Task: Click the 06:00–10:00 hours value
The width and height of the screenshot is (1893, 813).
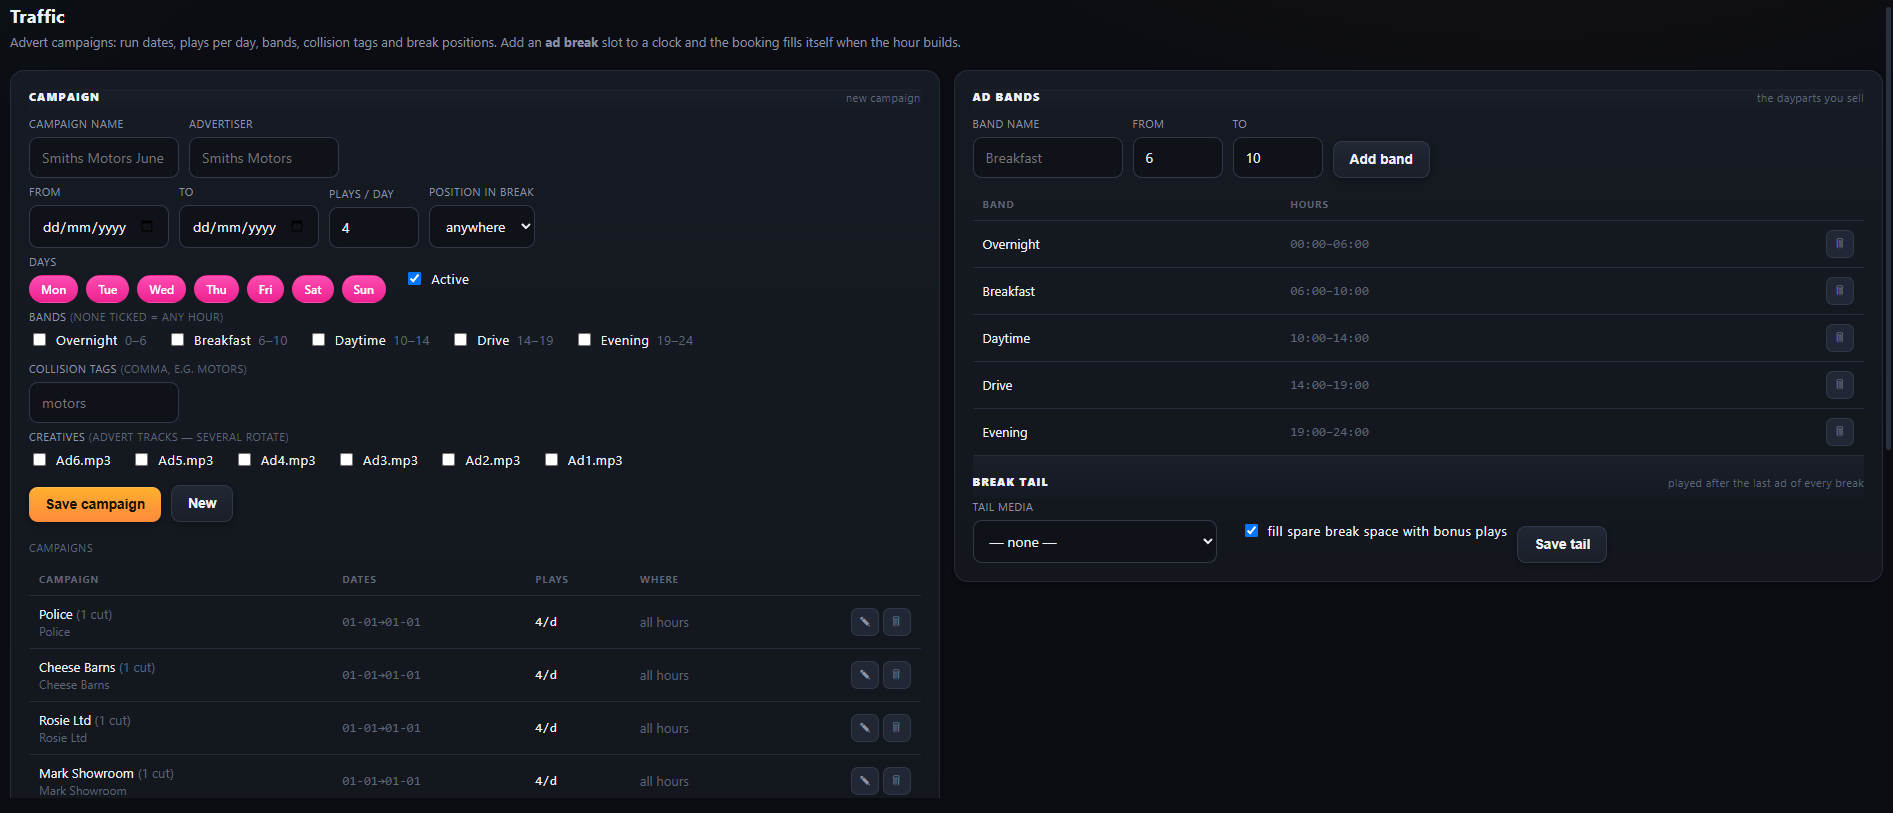Action: pyautogui.click(x=1329, y=291)
